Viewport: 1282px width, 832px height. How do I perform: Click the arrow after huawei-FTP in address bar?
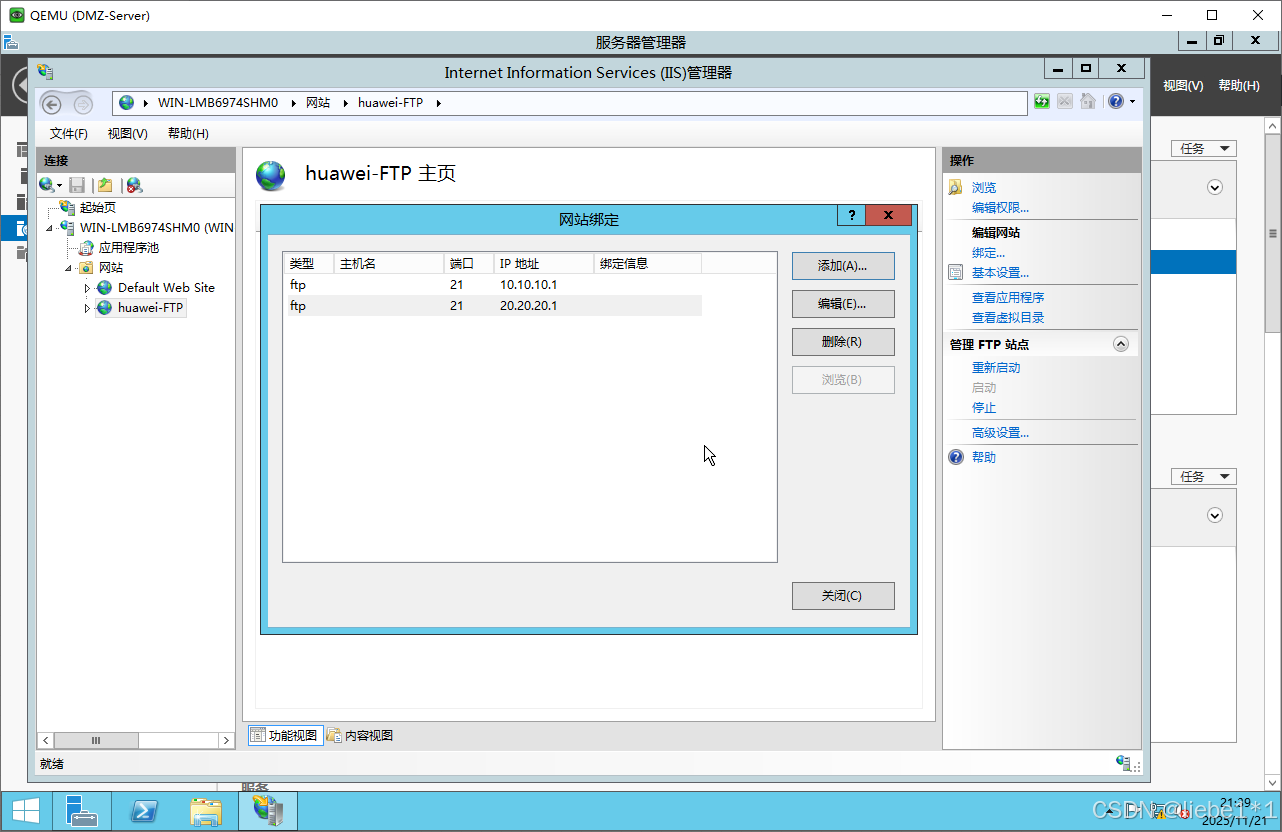coord(438,103)
